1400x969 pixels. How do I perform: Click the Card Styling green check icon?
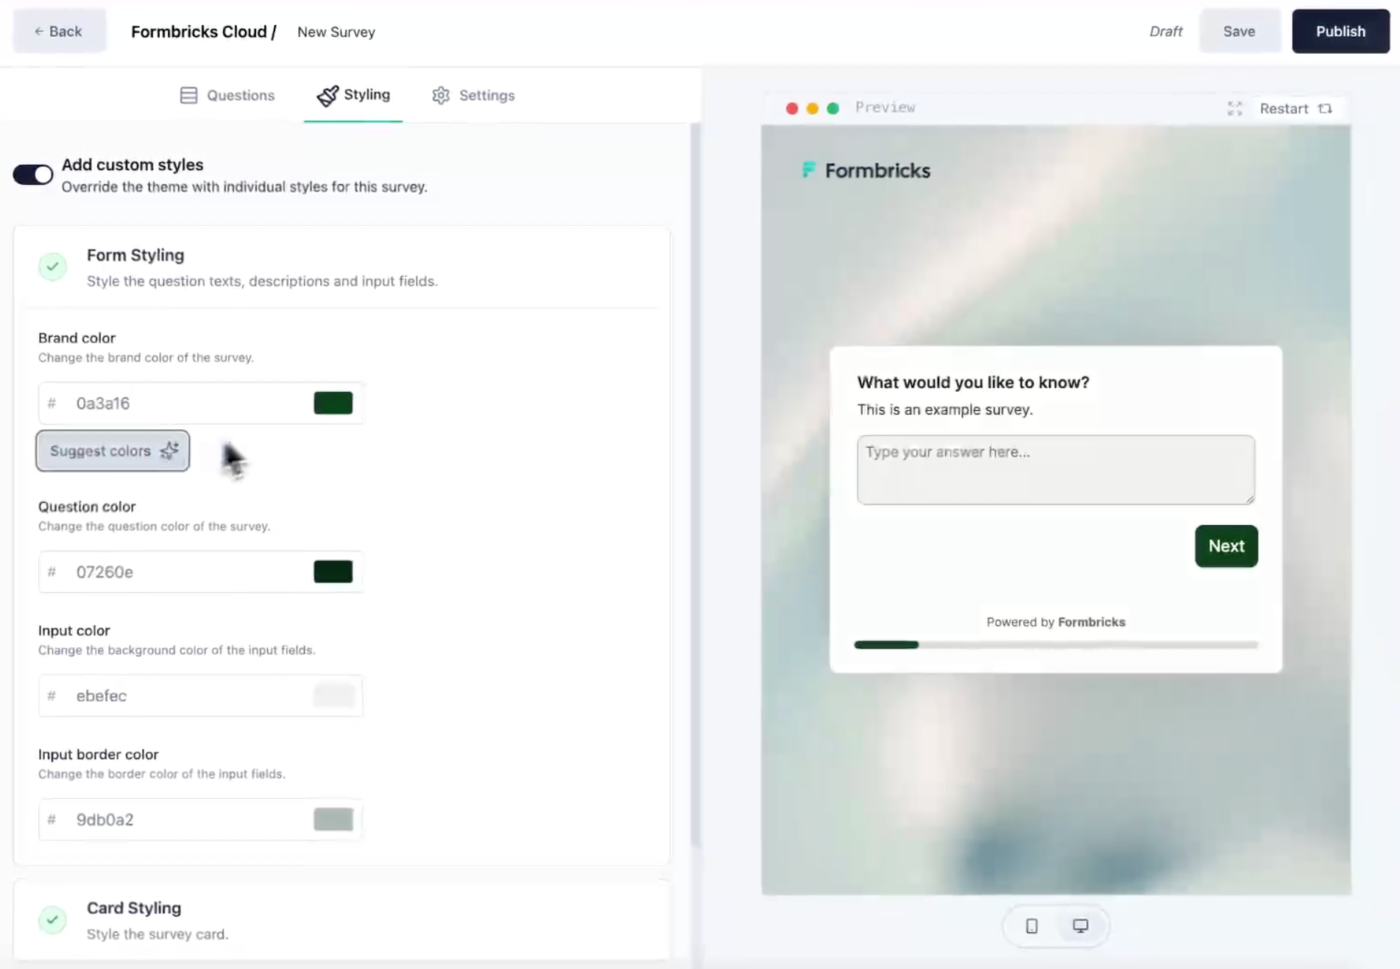(53, 920)
